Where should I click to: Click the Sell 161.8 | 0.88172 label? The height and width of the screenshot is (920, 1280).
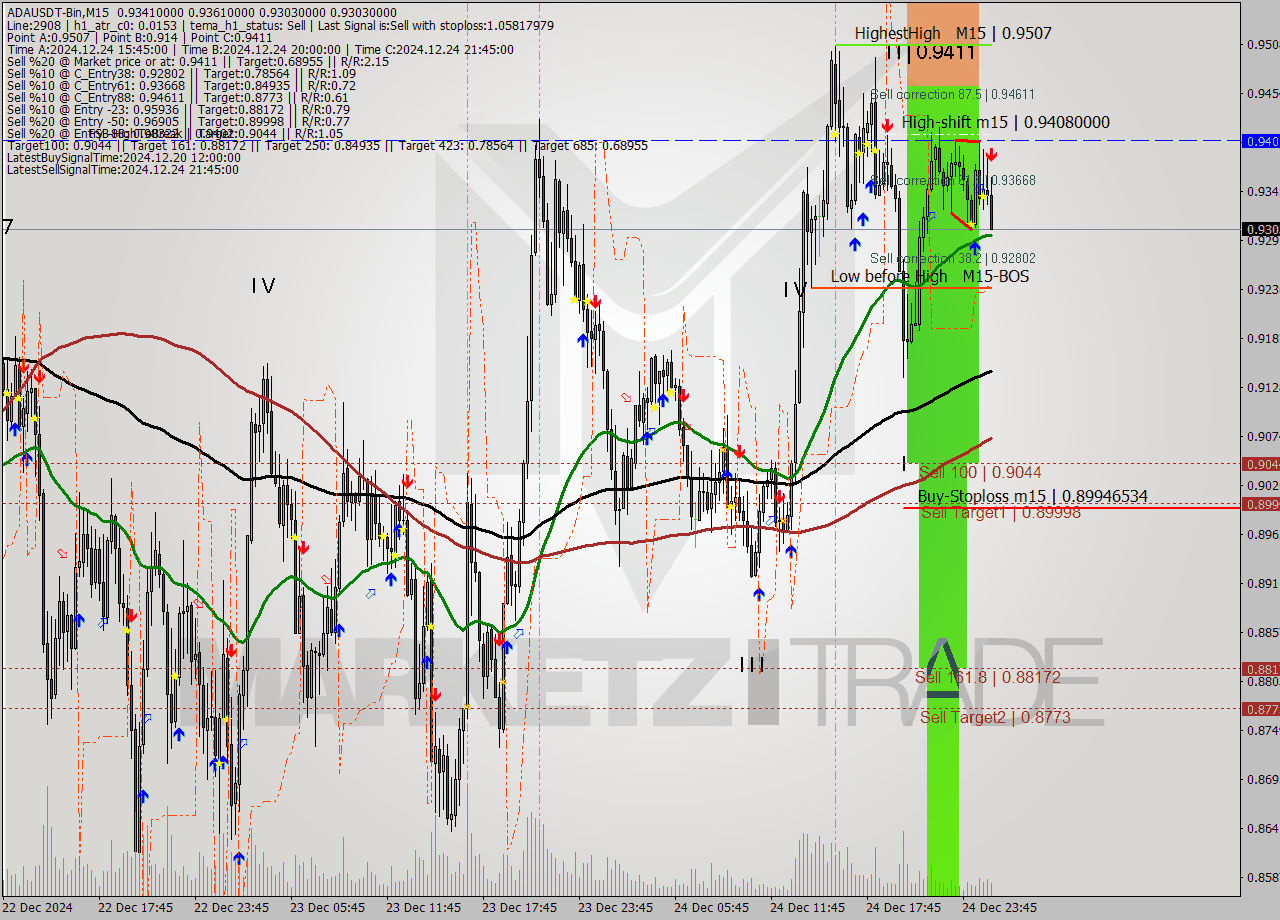988,677
